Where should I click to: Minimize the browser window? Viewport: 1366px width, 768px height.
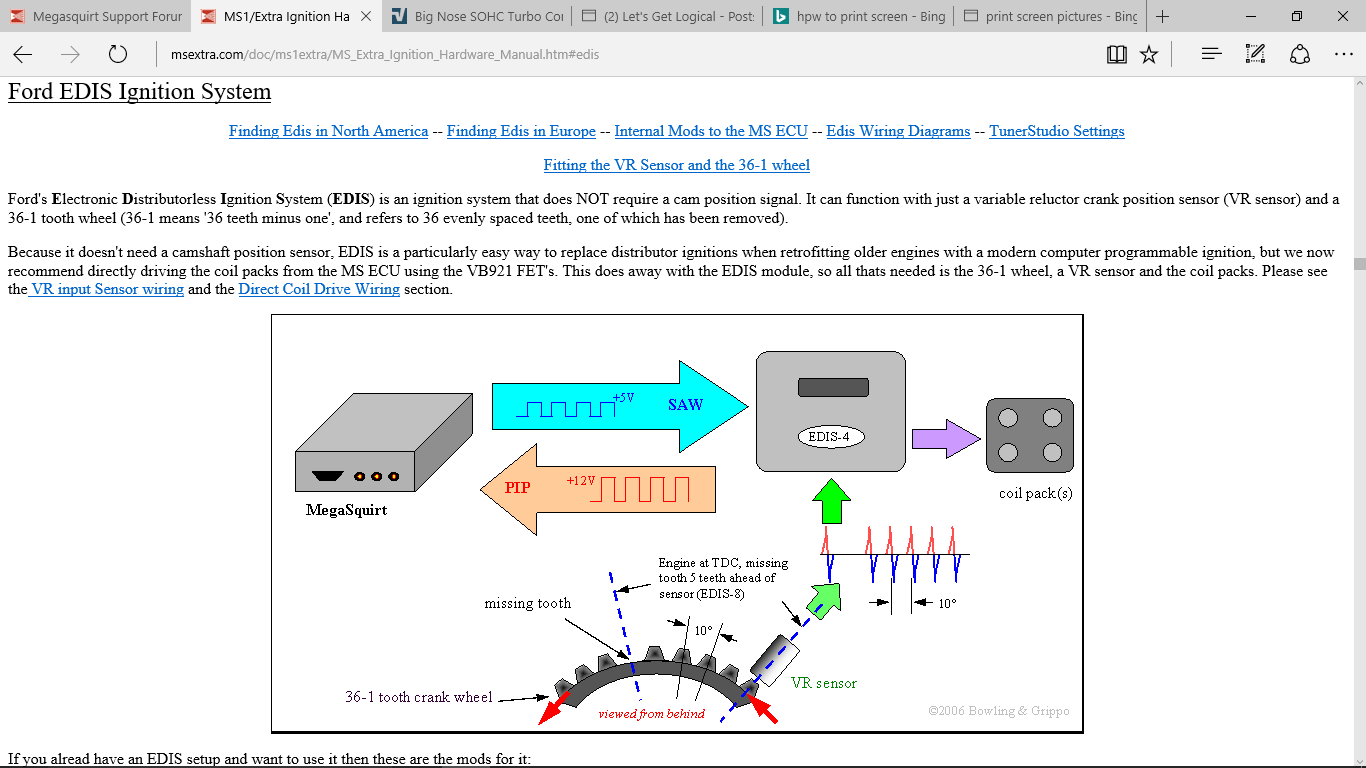[x=1250, y=16]
